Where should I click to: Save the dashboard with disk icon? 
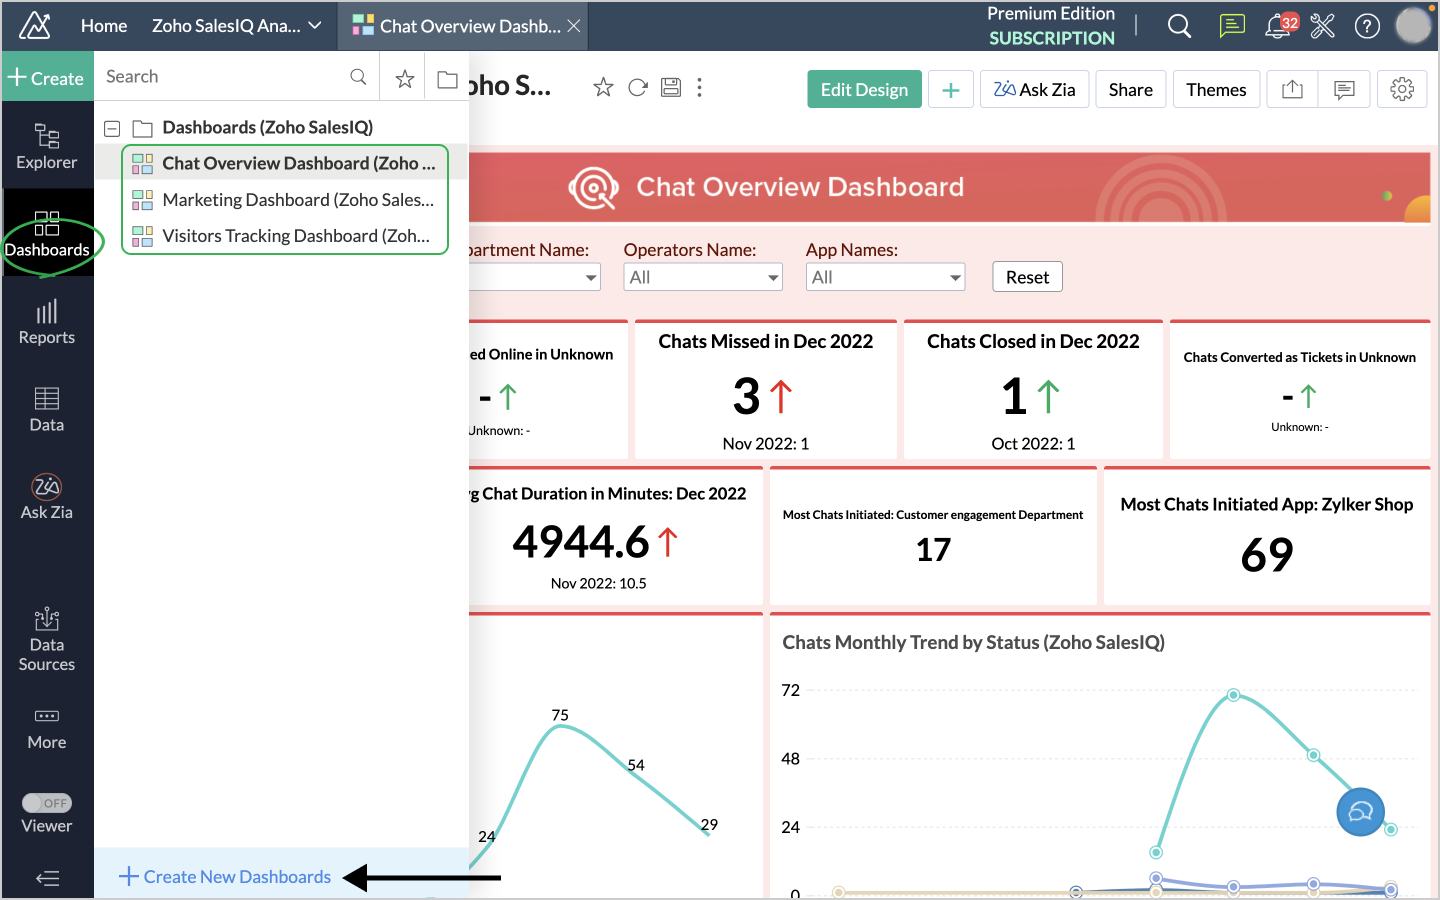tap(671, 88)
